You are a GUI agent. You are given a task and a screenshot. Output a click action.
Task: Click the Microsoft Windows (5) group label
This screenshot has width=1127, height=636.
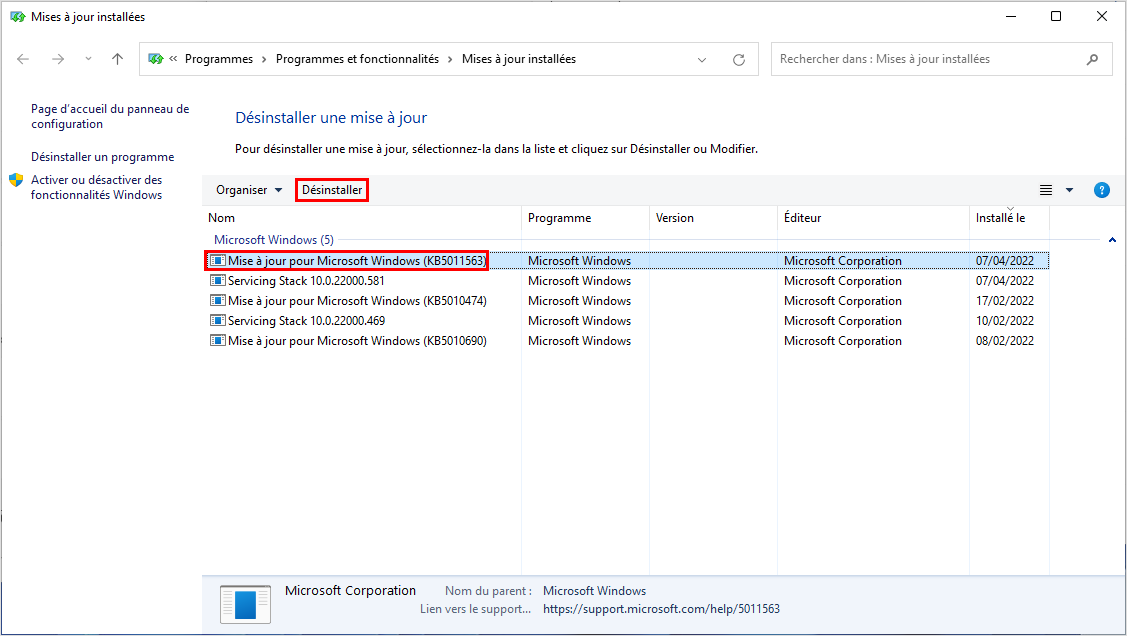click(x=274, y=240)
